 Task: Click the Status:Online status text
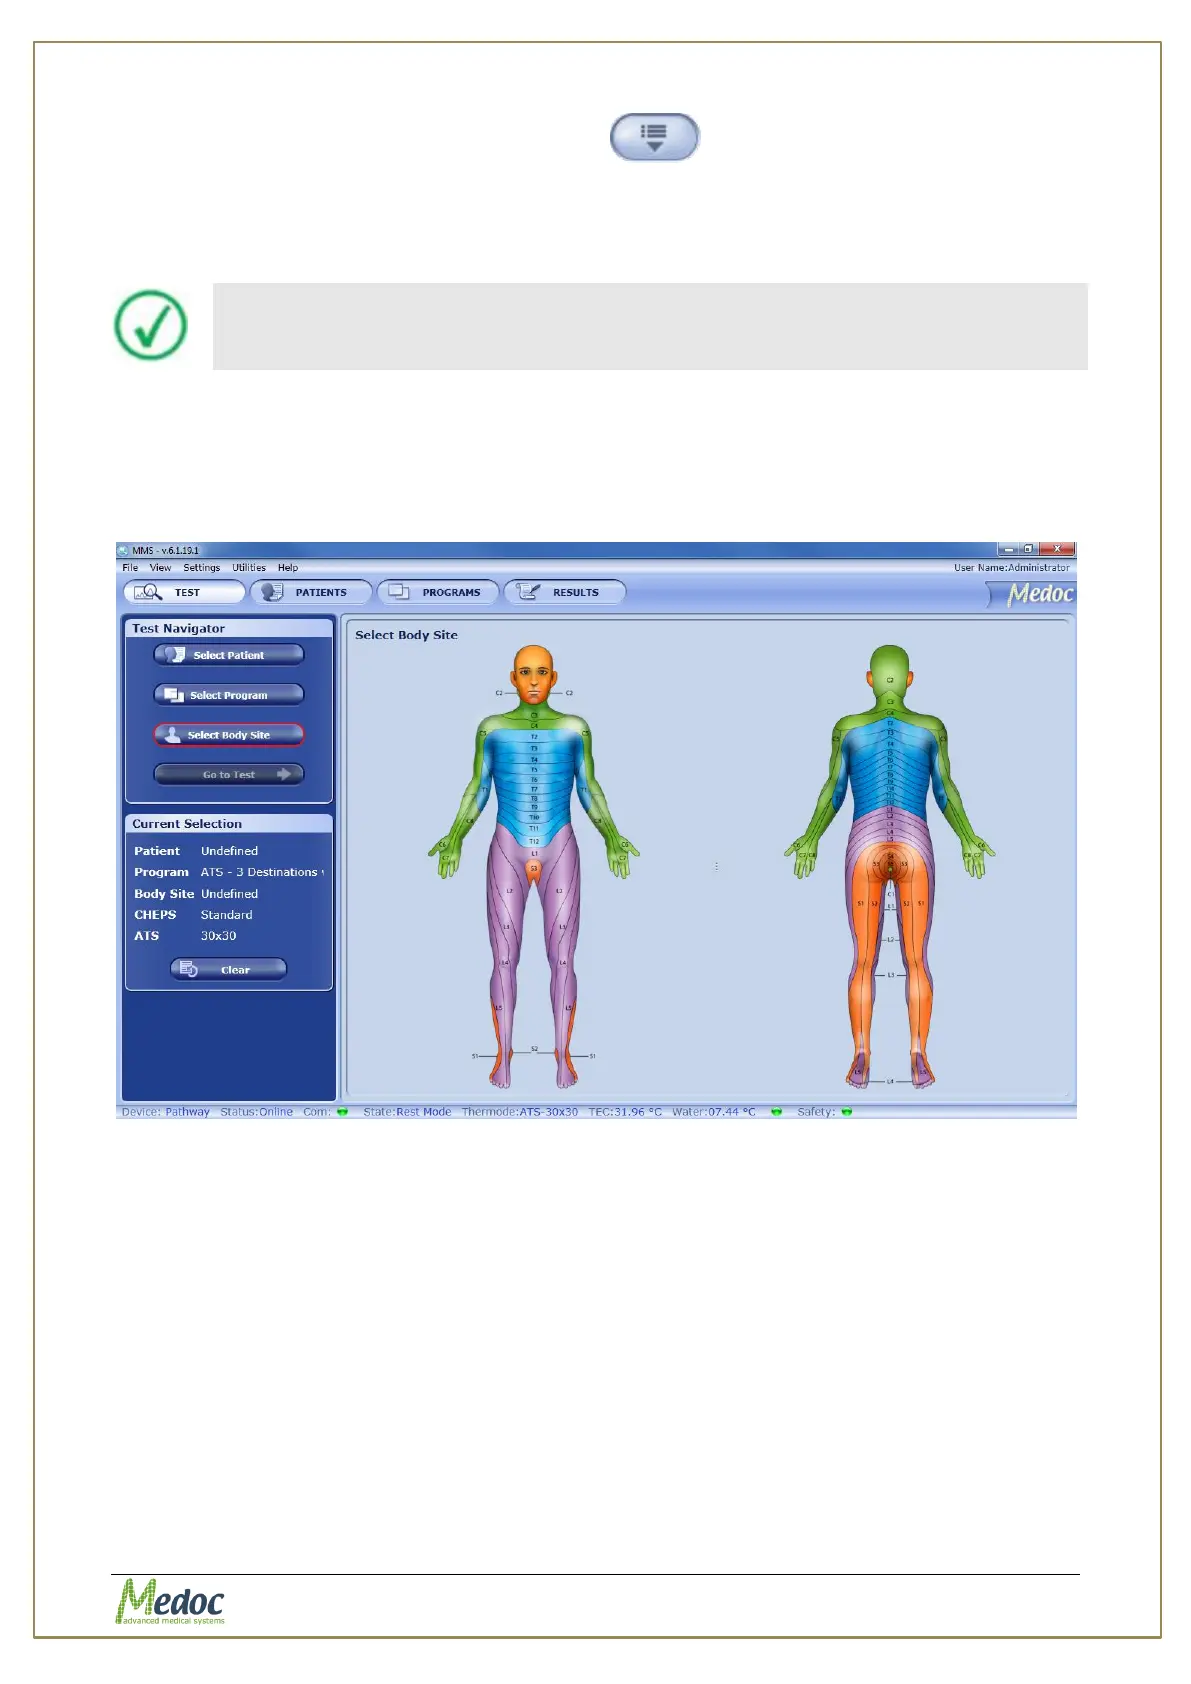coord(257,1112)
